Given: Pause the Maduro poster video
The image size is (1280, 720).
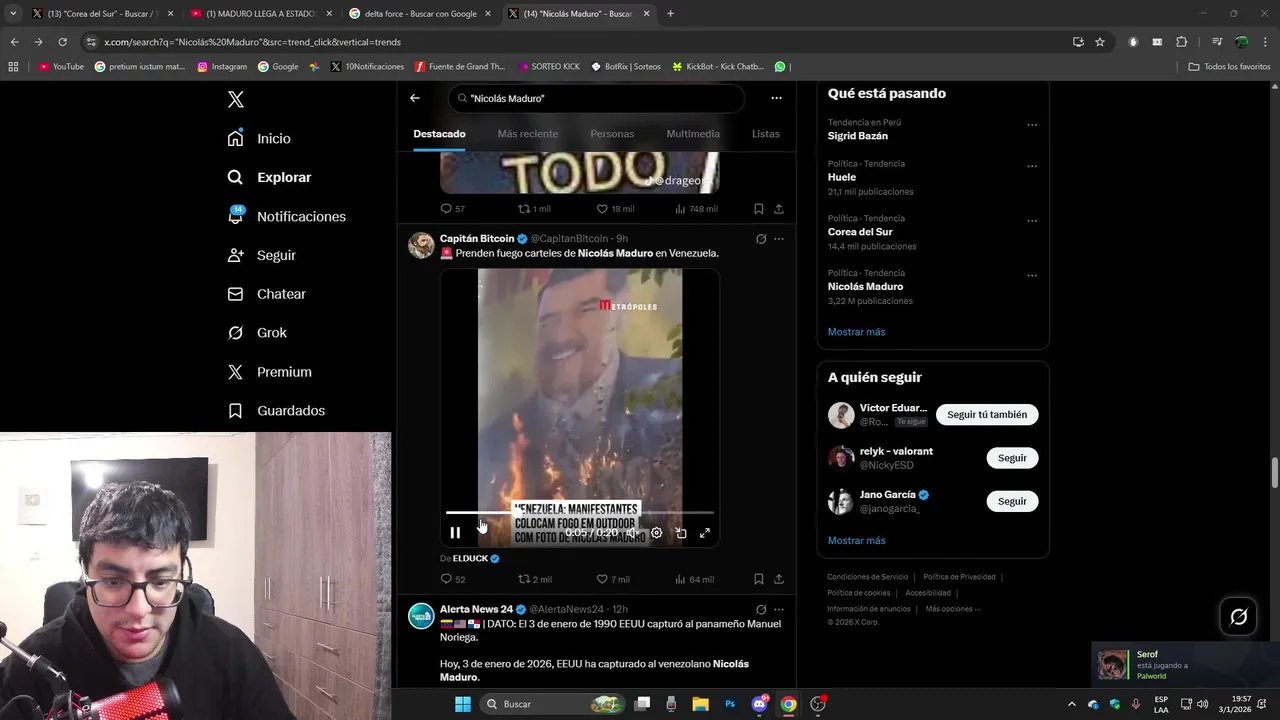Looking at the screenshot, I should pos(455,533).
